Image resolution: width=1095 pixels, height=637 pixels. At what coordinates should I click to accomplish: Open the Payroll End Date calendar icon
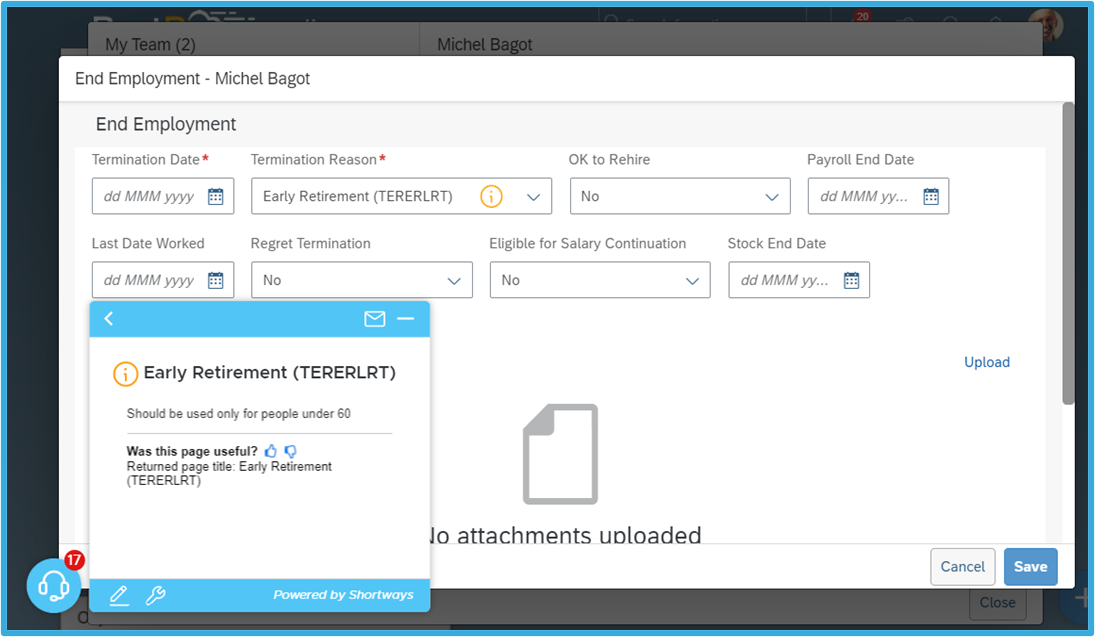coord(931,196)
